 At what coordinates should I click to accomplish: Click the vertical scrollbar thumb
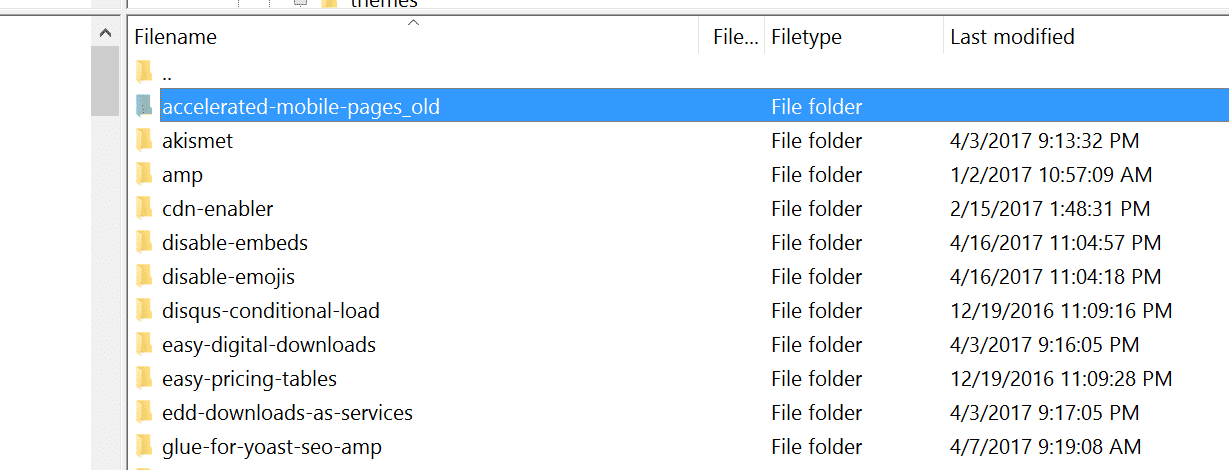click(106, 82)
